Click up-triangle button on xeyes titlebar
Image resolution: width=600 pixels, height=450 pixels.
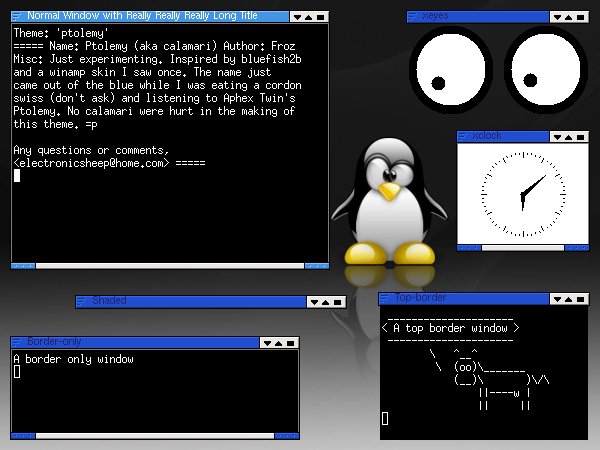[x=569, y=17]
